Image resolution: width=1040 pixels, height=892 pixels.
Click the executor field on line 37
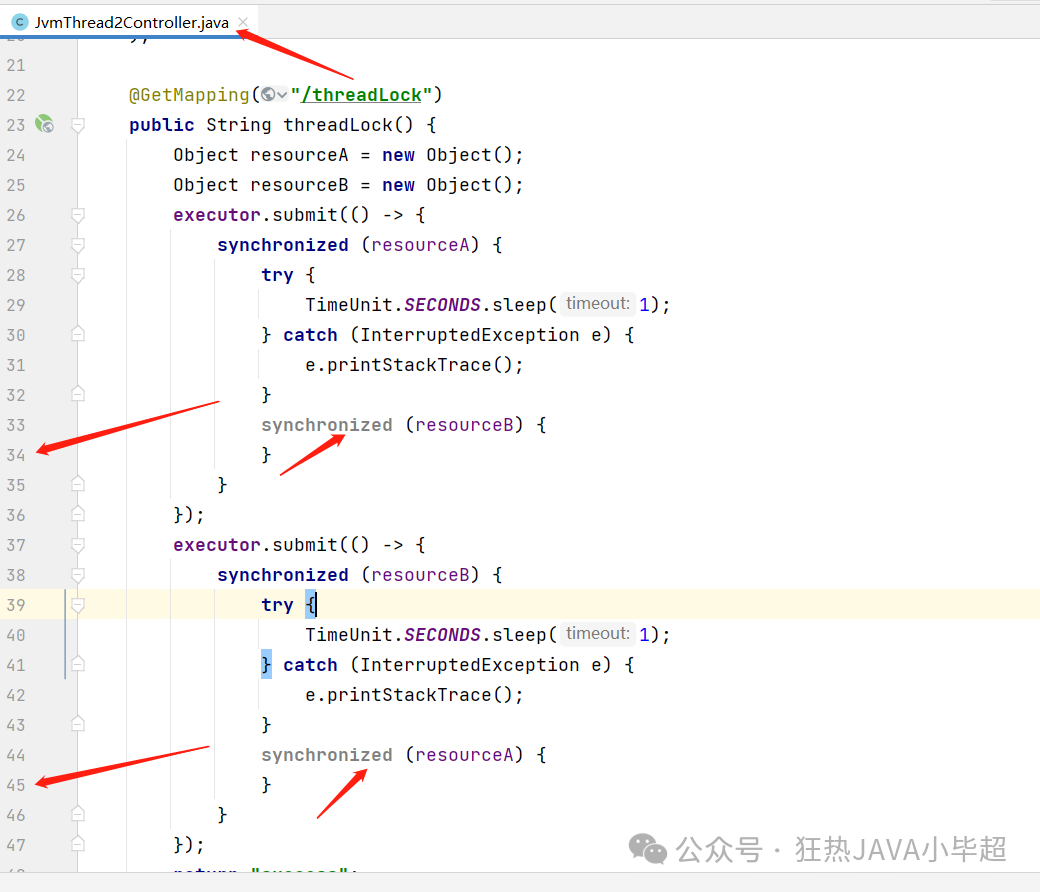pyautogui.click(x=217, y=544)
